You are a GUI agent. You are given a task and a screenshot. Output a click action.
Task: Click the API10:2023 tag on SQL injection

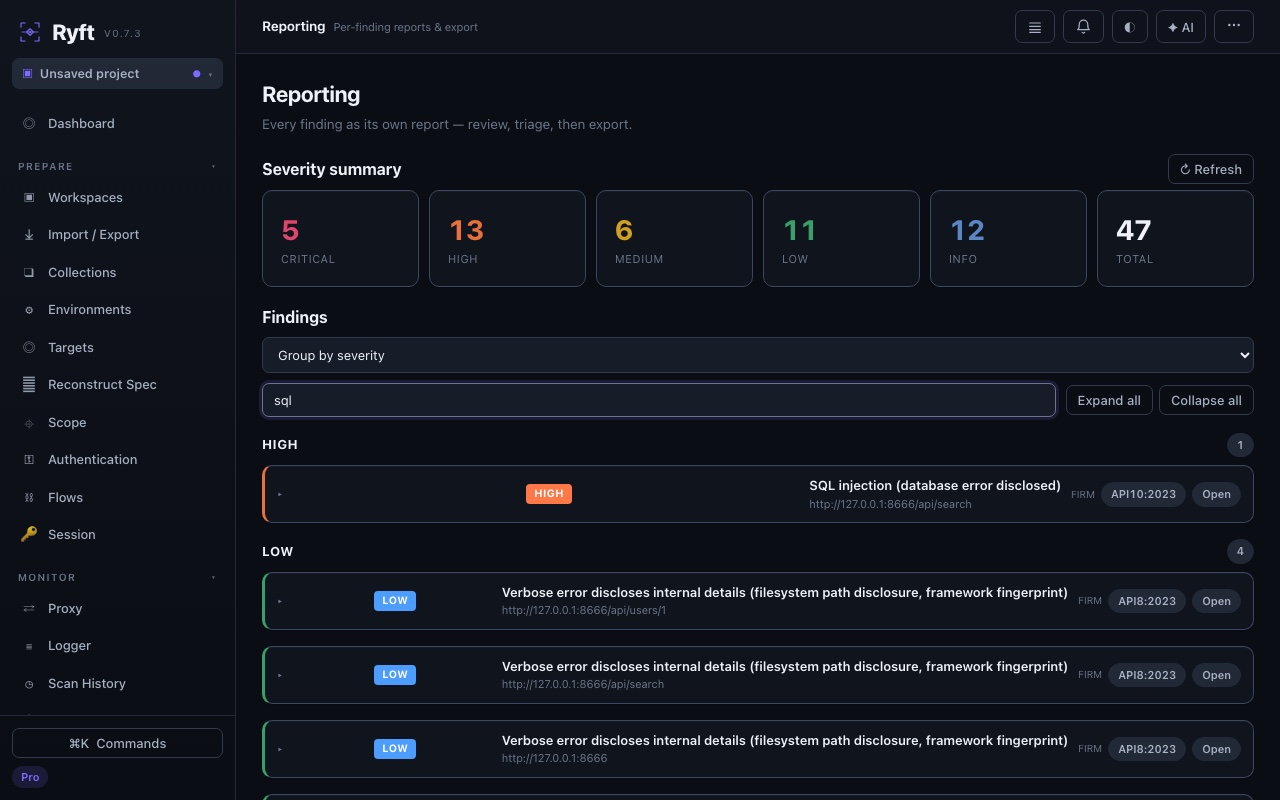[x=1144, y=494]
